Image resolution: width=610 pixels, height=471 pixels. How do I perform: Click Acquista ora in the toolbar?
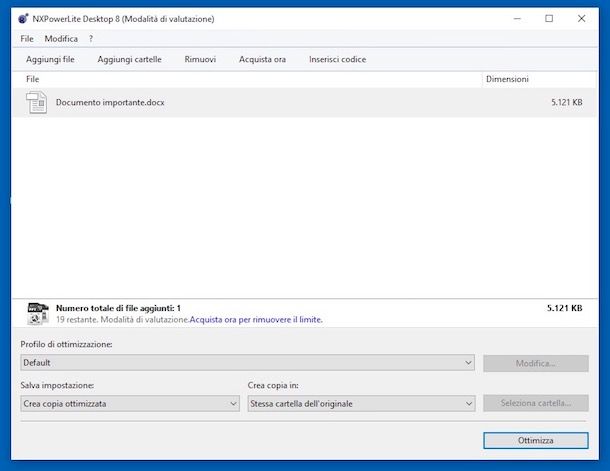coord(263,59)
